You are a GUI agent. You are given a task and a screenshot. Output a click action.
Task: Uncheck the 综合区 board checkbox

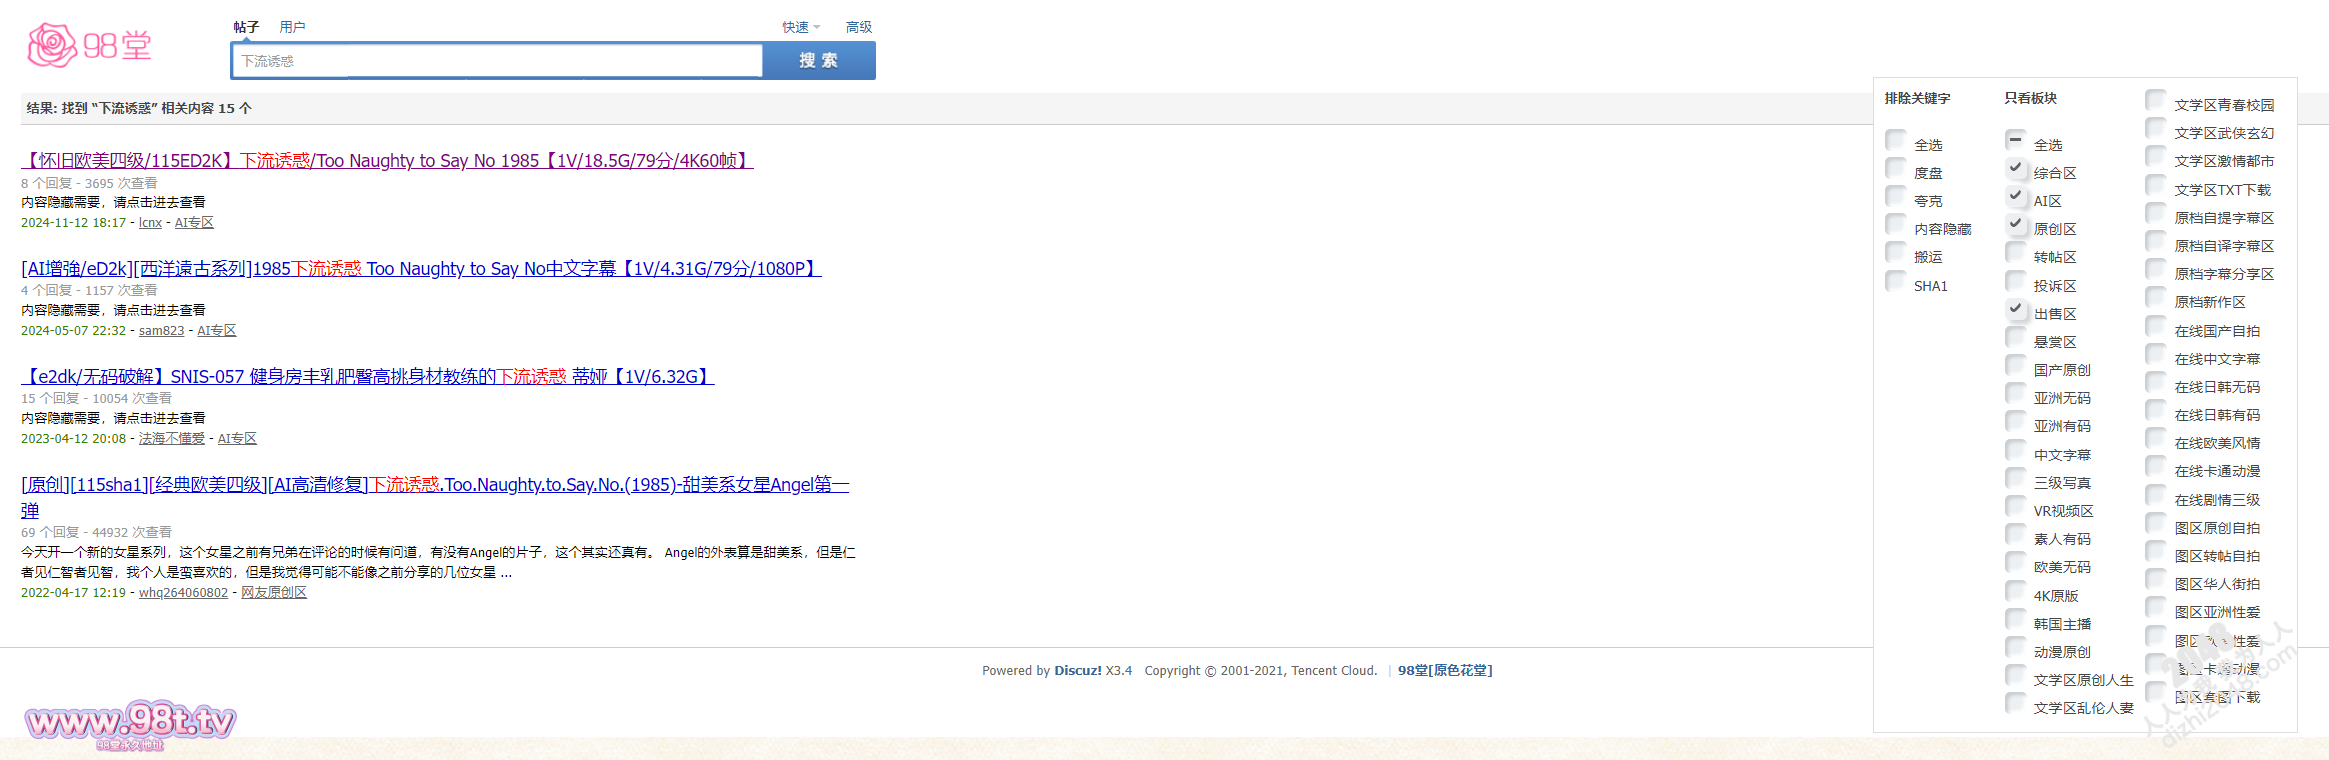pyautogui.click(x=2016, y=168)
